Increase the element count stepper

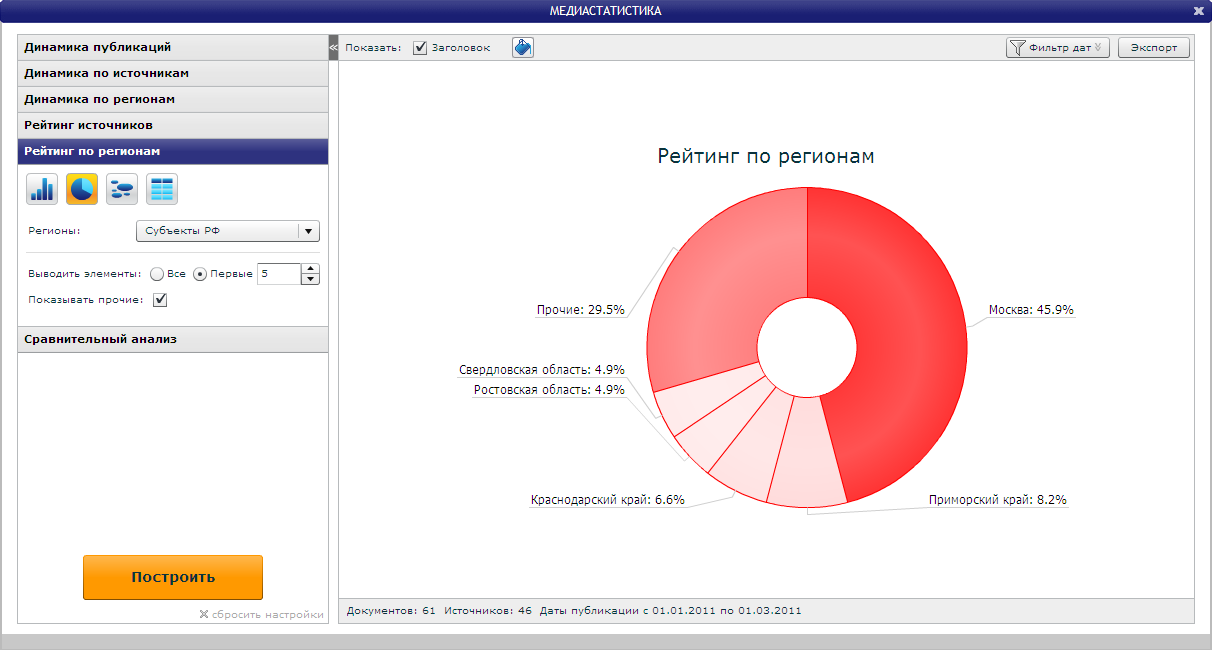coord(310,268)
